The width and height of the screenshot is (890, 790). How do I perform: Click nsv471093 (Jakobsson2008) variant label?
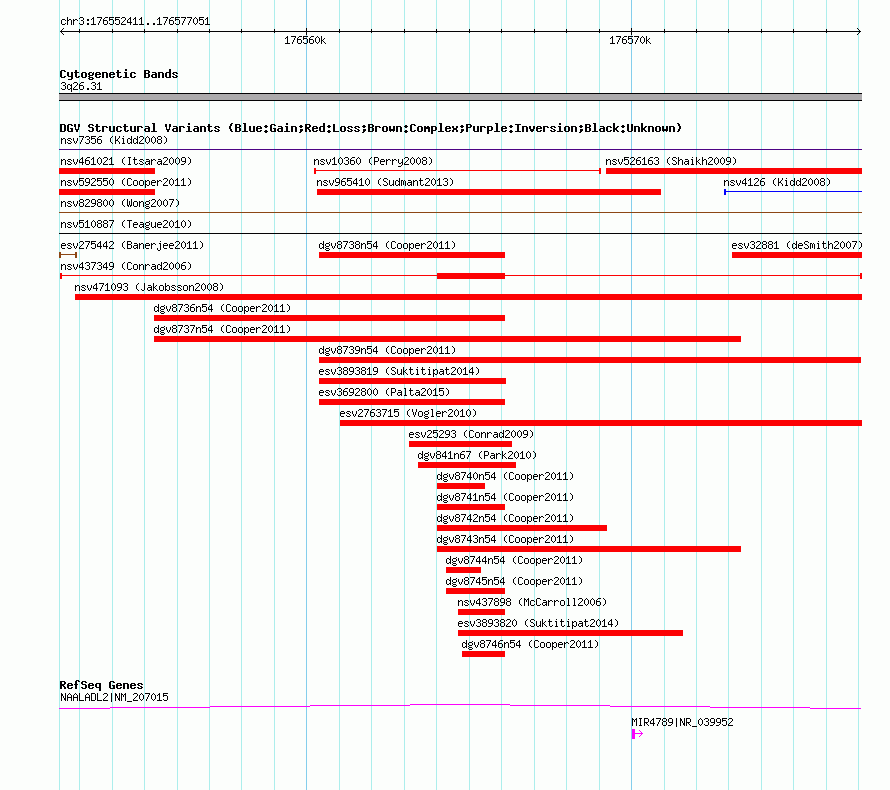coord(149,287)
